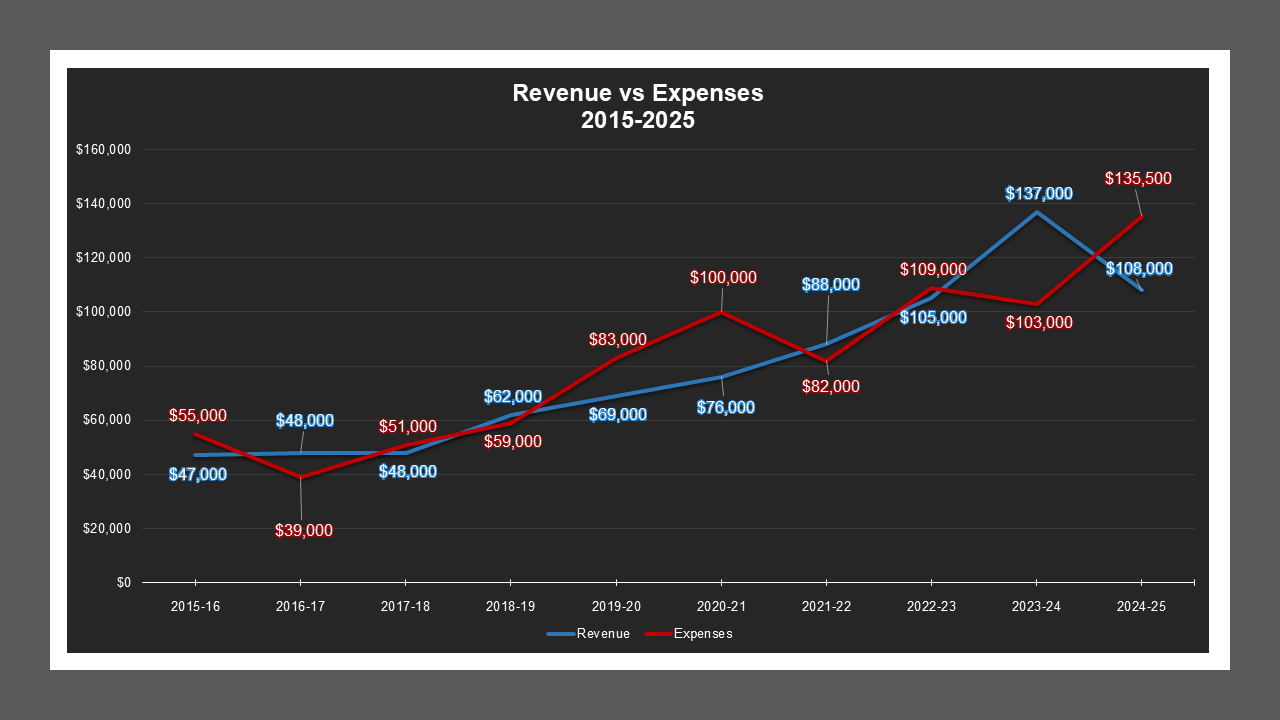1280x720 pixels.
Task: Click the $55,000 expenses data label
Action: point(198,415)
